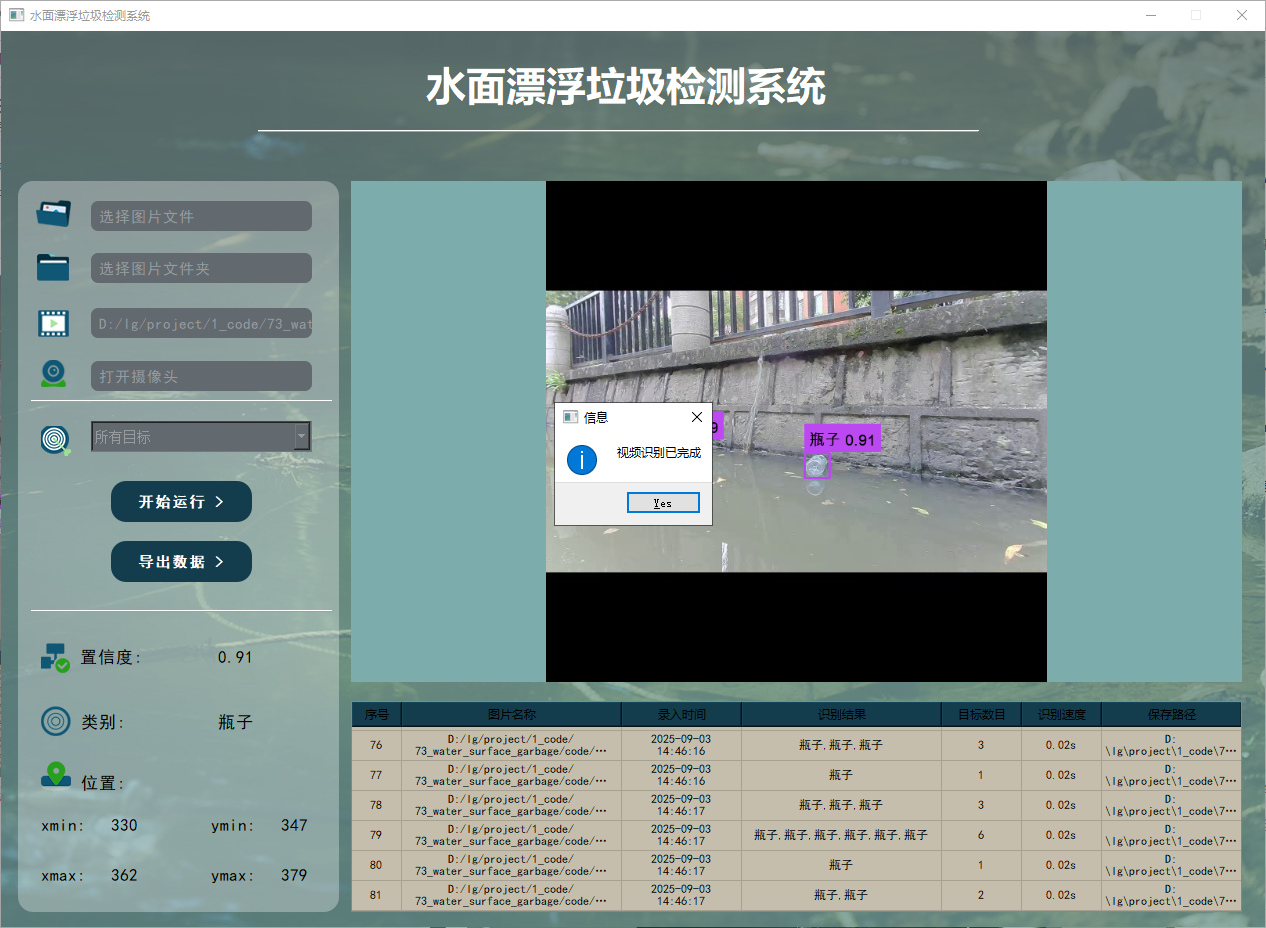Click the video path D:/lg/project field
Viewport: 1266px width, 928px height.
click(x=201, y=323)
